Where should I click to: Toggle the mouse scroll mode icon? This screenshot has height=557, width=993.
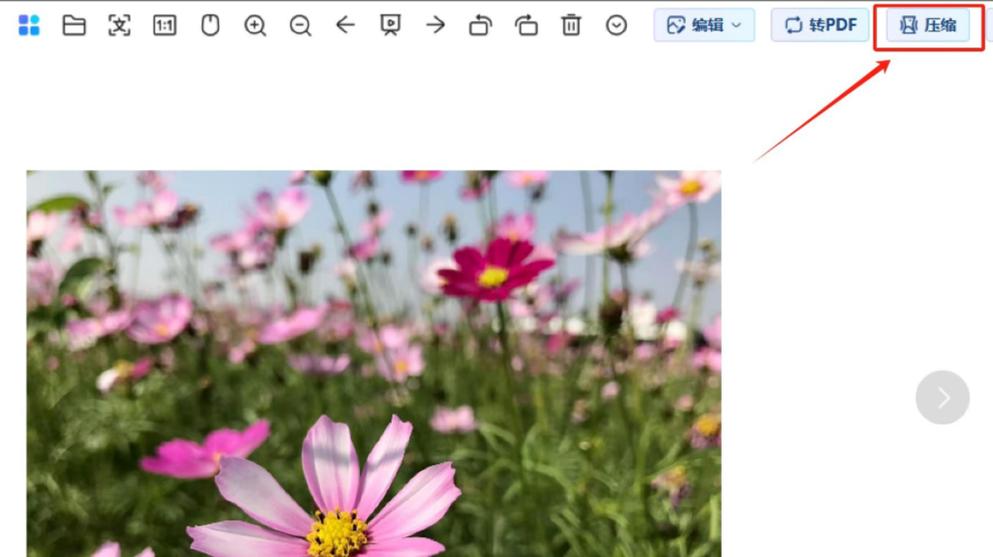click(210, 25)
